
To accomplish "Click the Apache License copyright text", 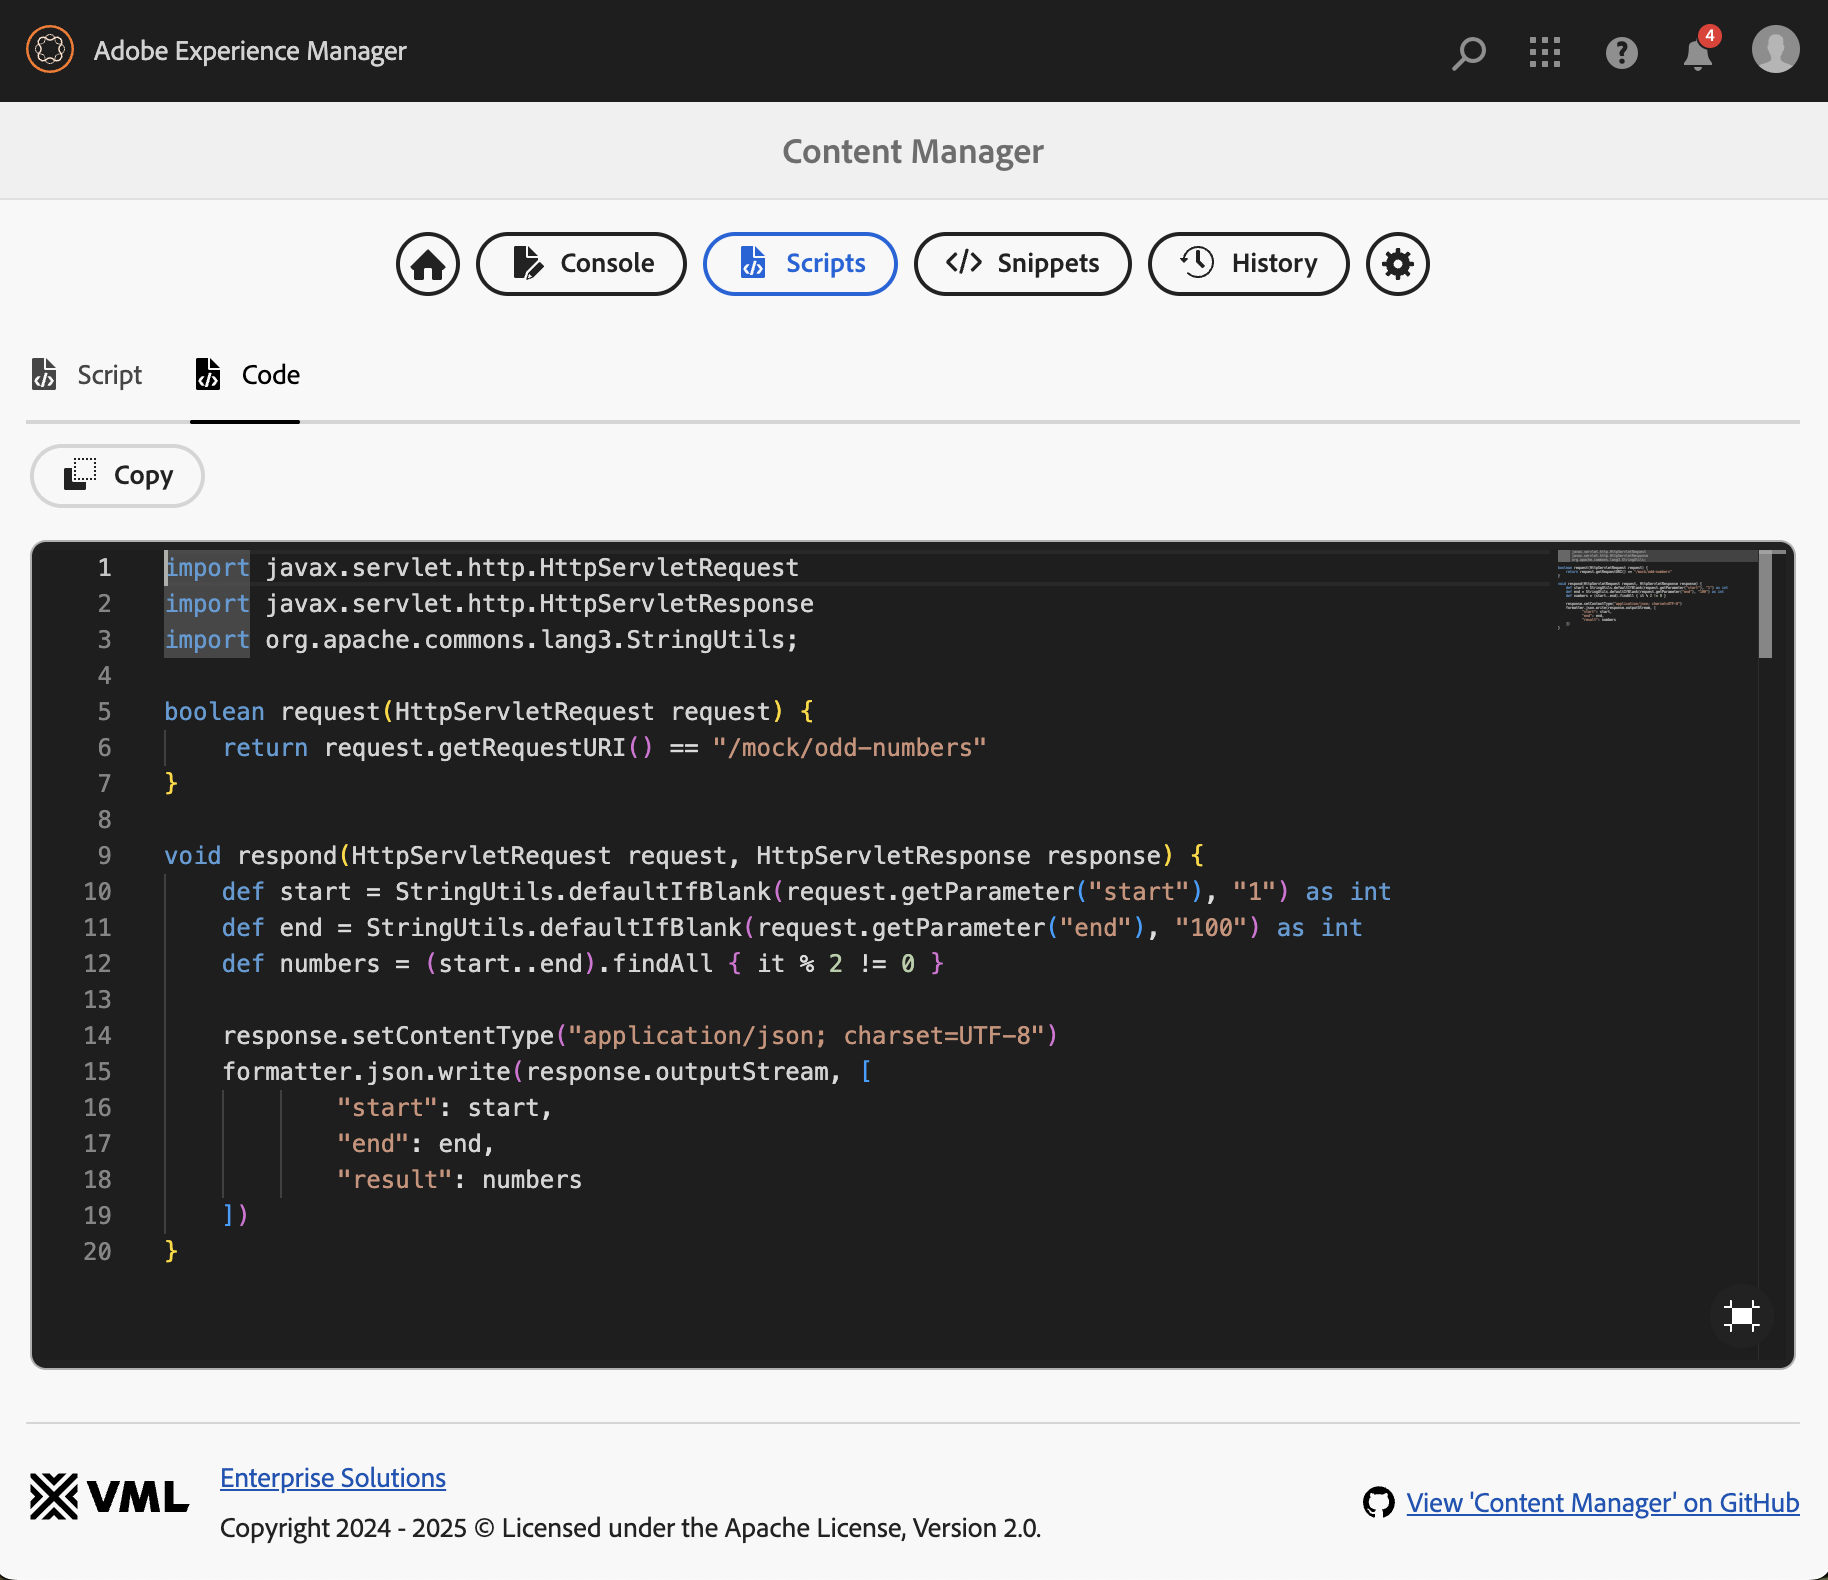I will tap(631, 1528).
